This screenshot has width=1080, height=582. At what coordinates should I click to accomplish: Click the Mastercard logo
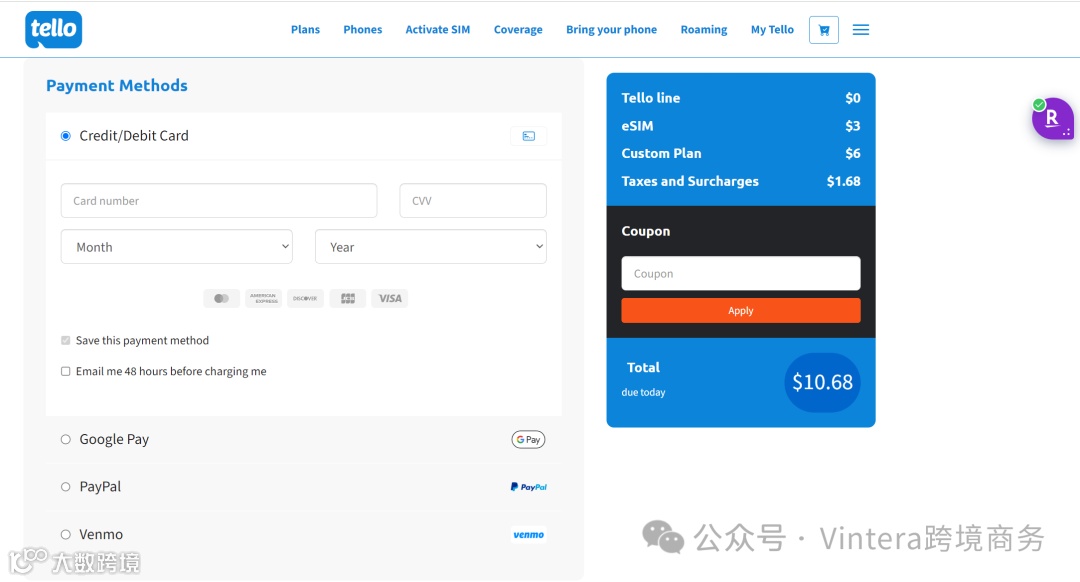[221, 298]
